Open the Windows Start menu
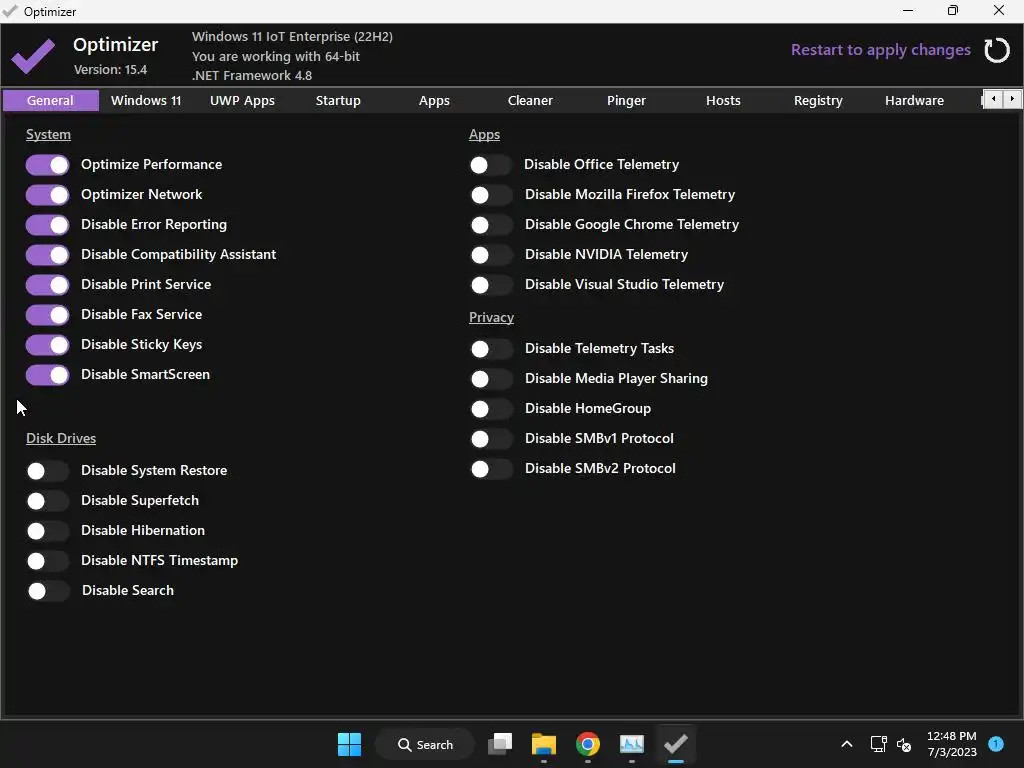Image resolution: width=1024 pixels, height=768 pixels. click(x=349, y=744)
